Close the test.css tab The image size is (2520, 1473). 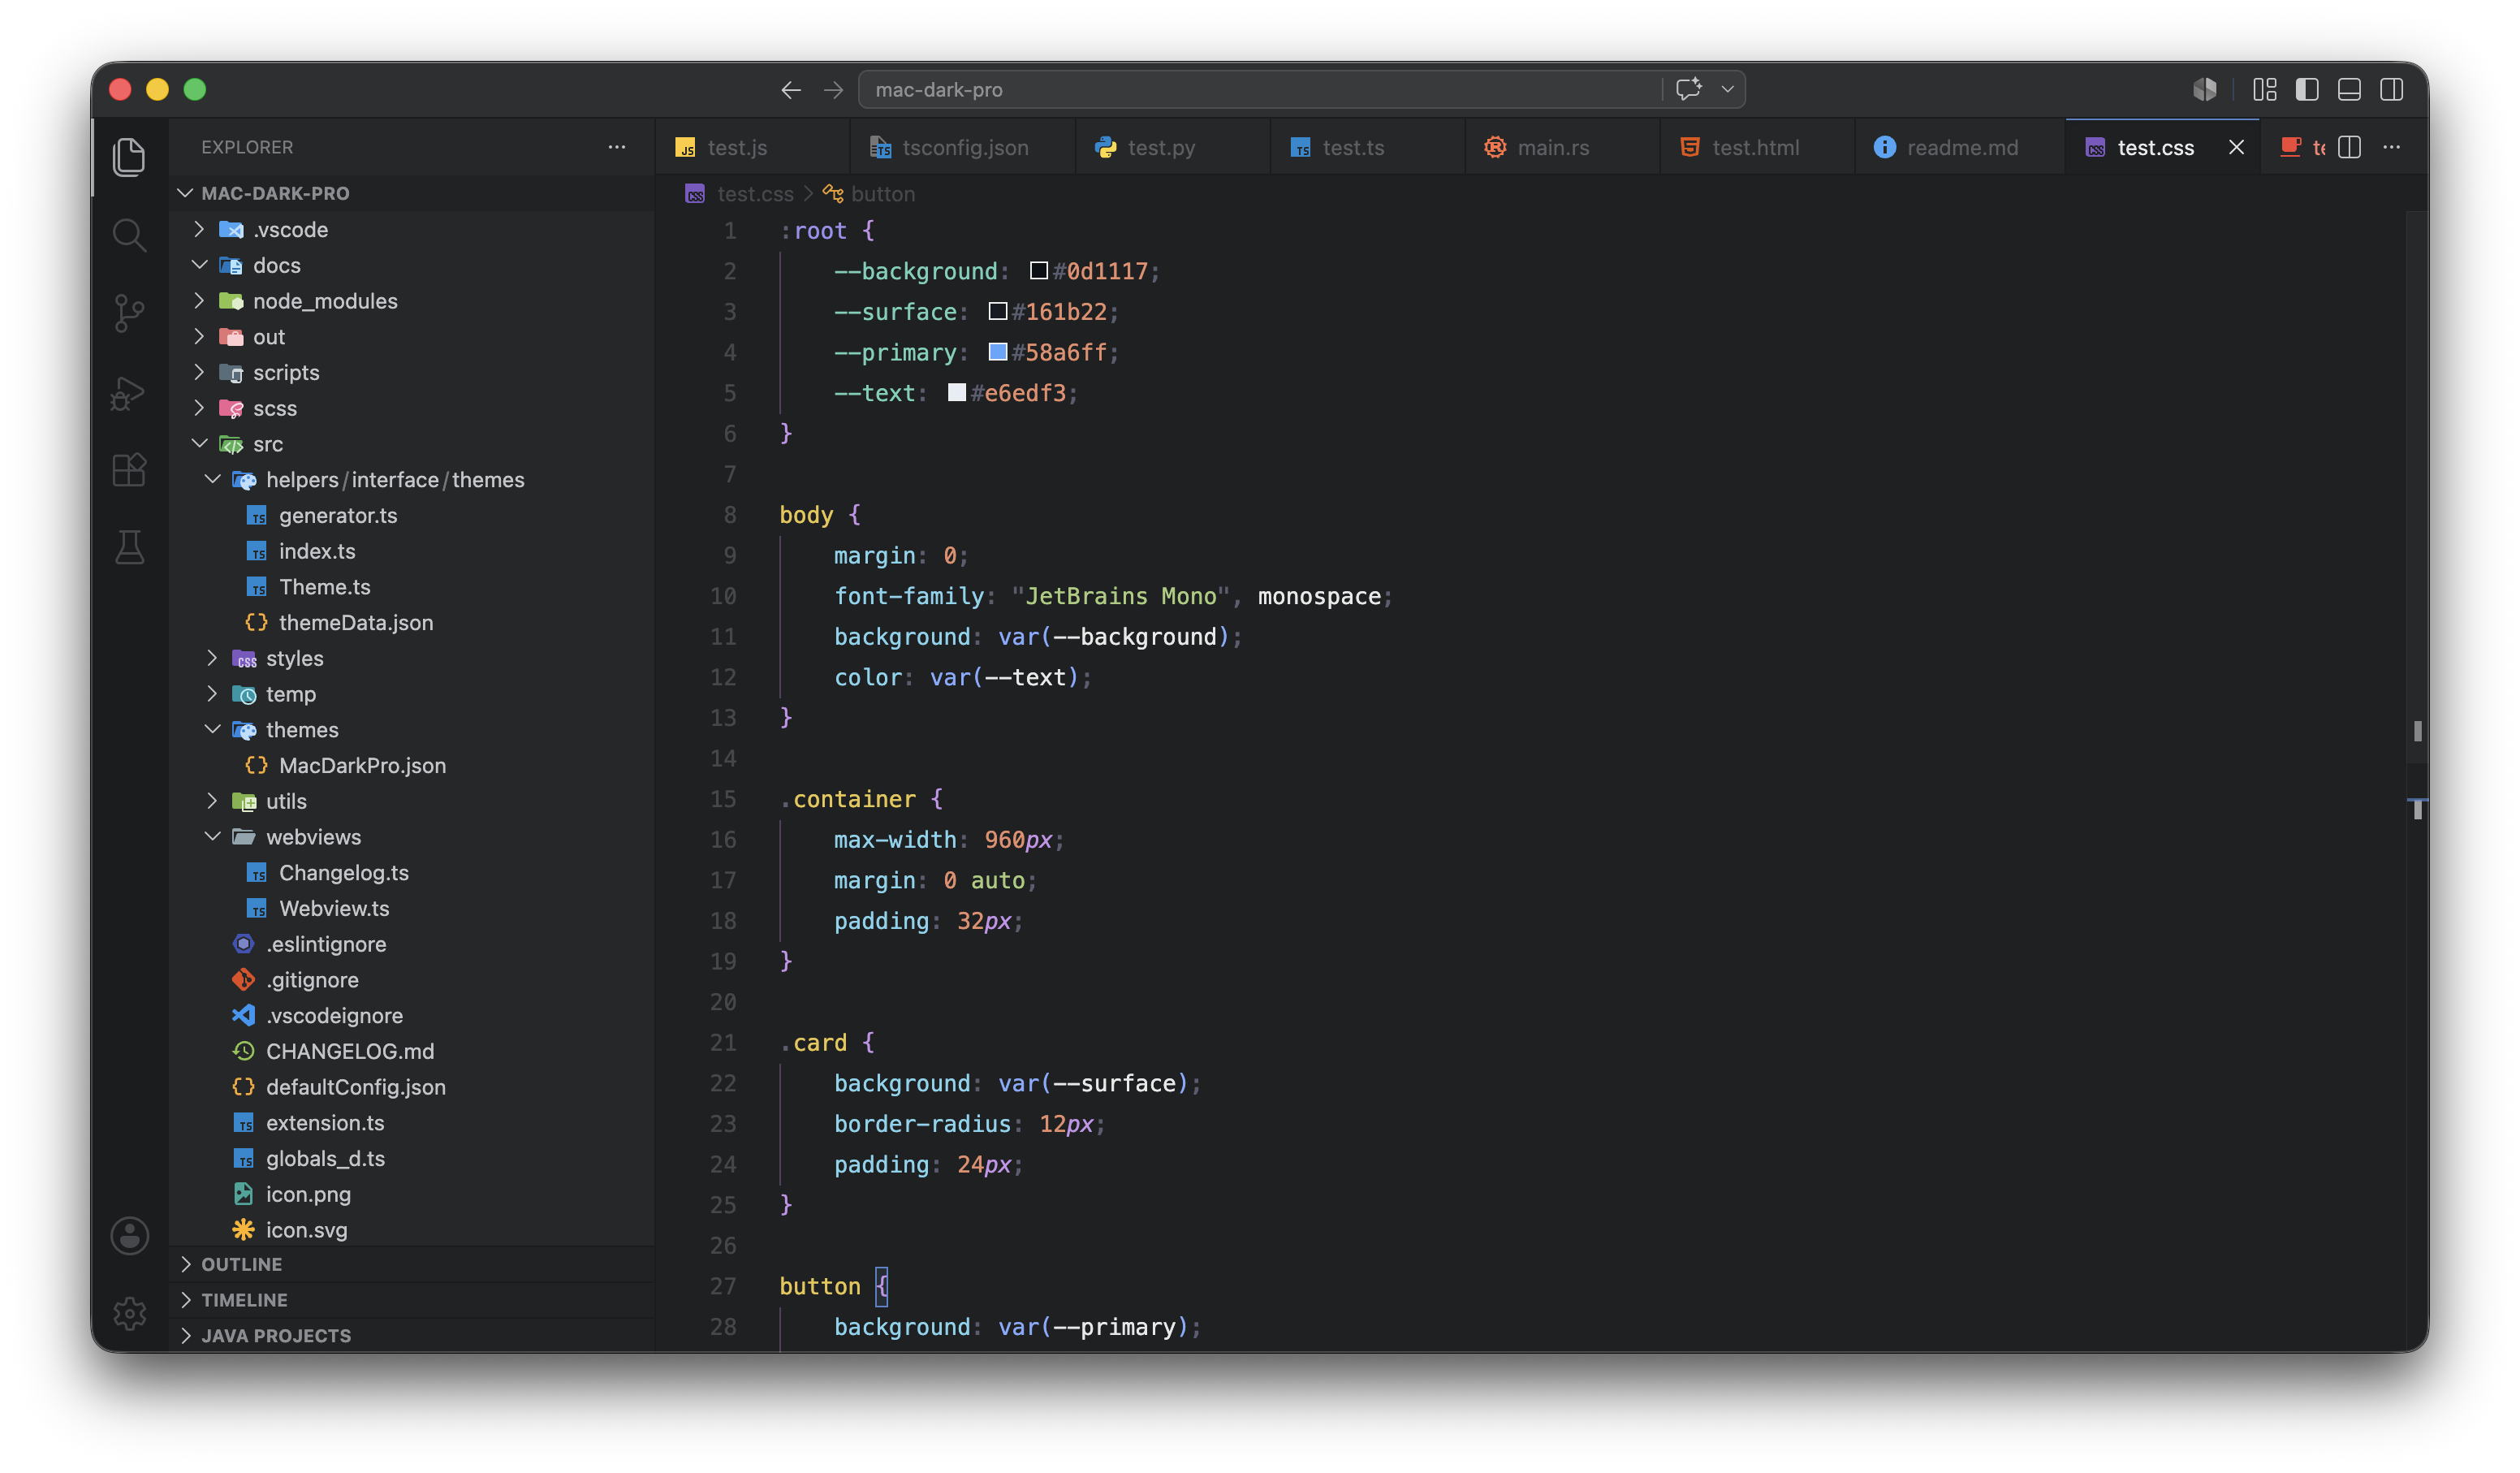click(x=2237, y=147)
